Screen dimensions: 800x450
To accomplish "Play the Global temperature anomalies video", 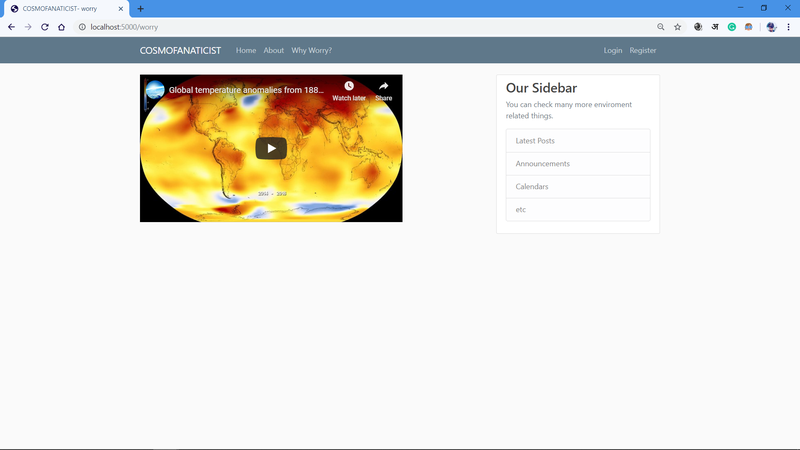I will [x=271, y=148].
